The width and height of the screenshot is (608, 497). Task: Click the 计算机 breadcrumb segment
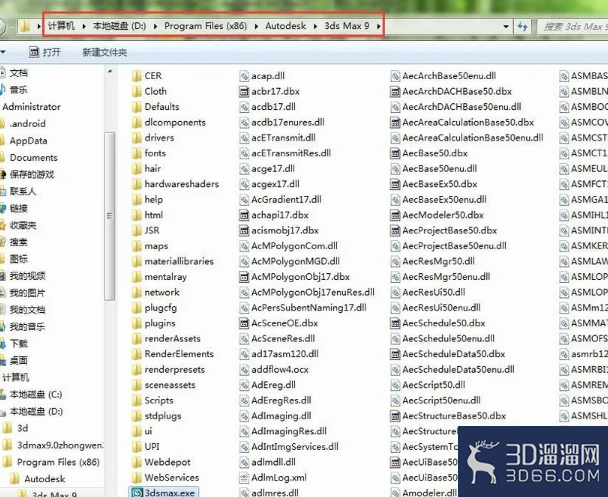click(x=61, y=26)
